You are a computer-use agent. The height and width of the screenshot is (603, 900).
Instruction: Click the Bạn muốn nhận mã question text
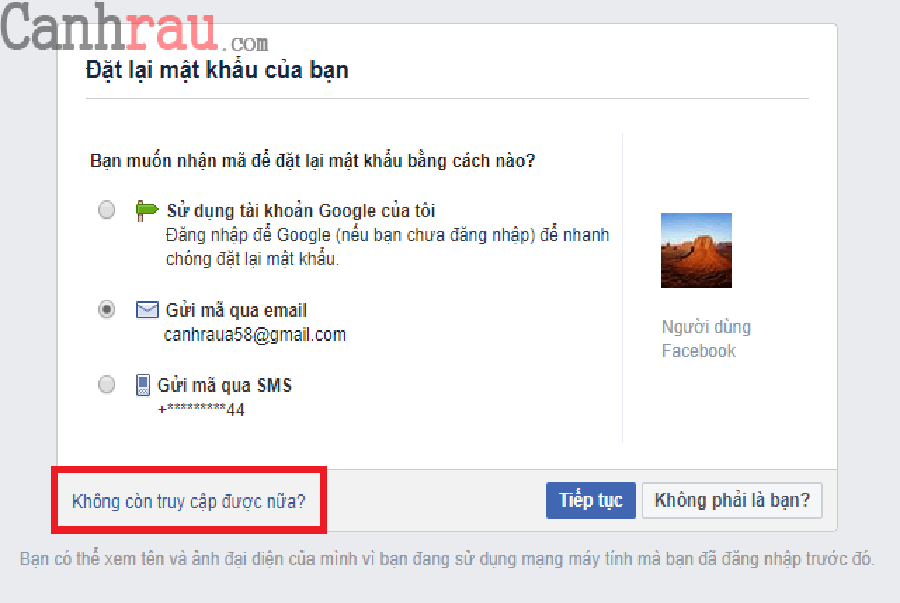pos(313,161)
